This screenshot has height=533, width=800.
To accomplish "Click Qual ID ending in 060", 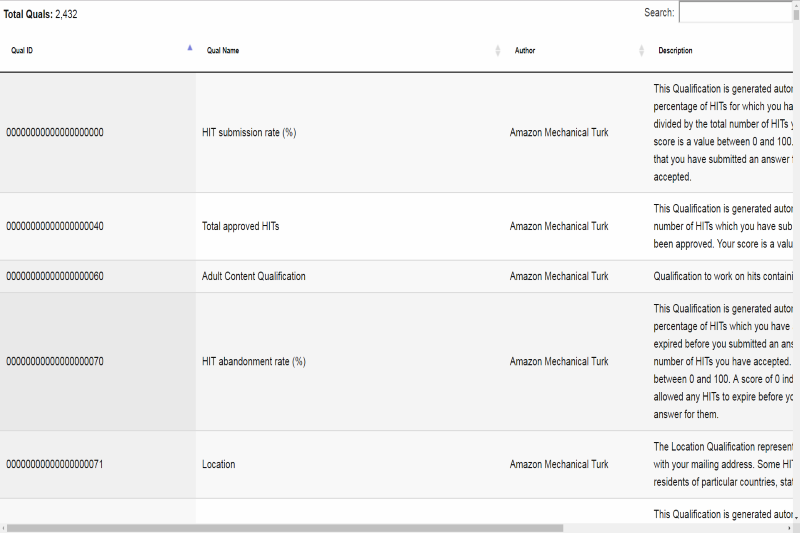I will pos(55,276).
